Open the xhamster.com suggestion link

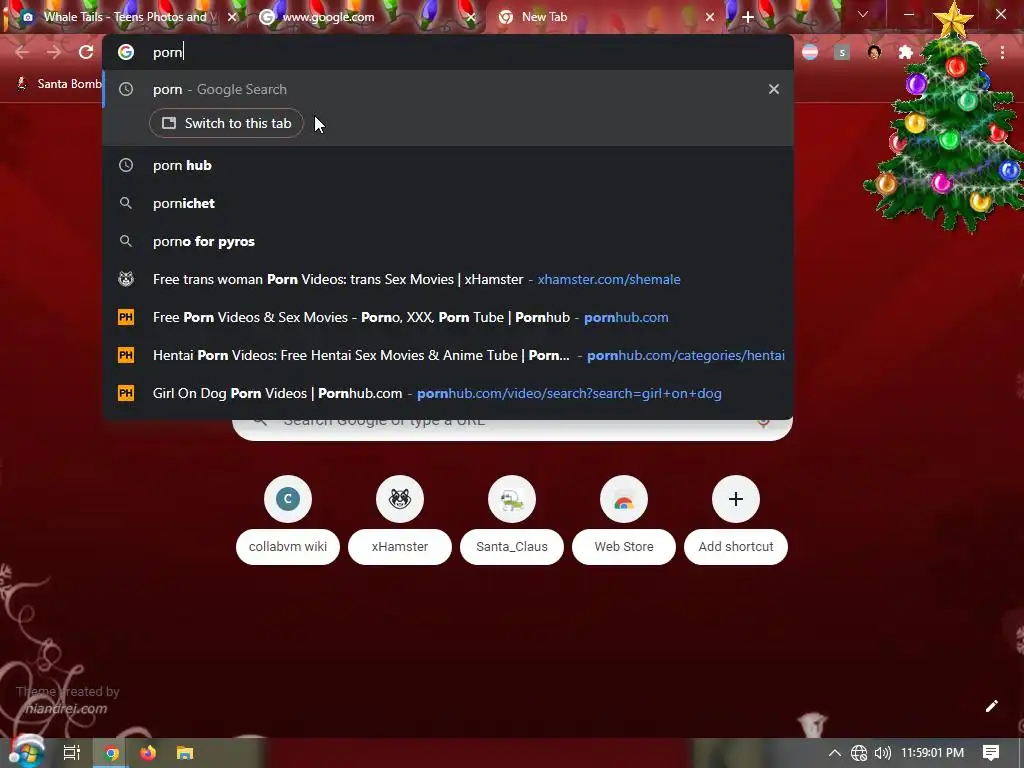point(448,279)
